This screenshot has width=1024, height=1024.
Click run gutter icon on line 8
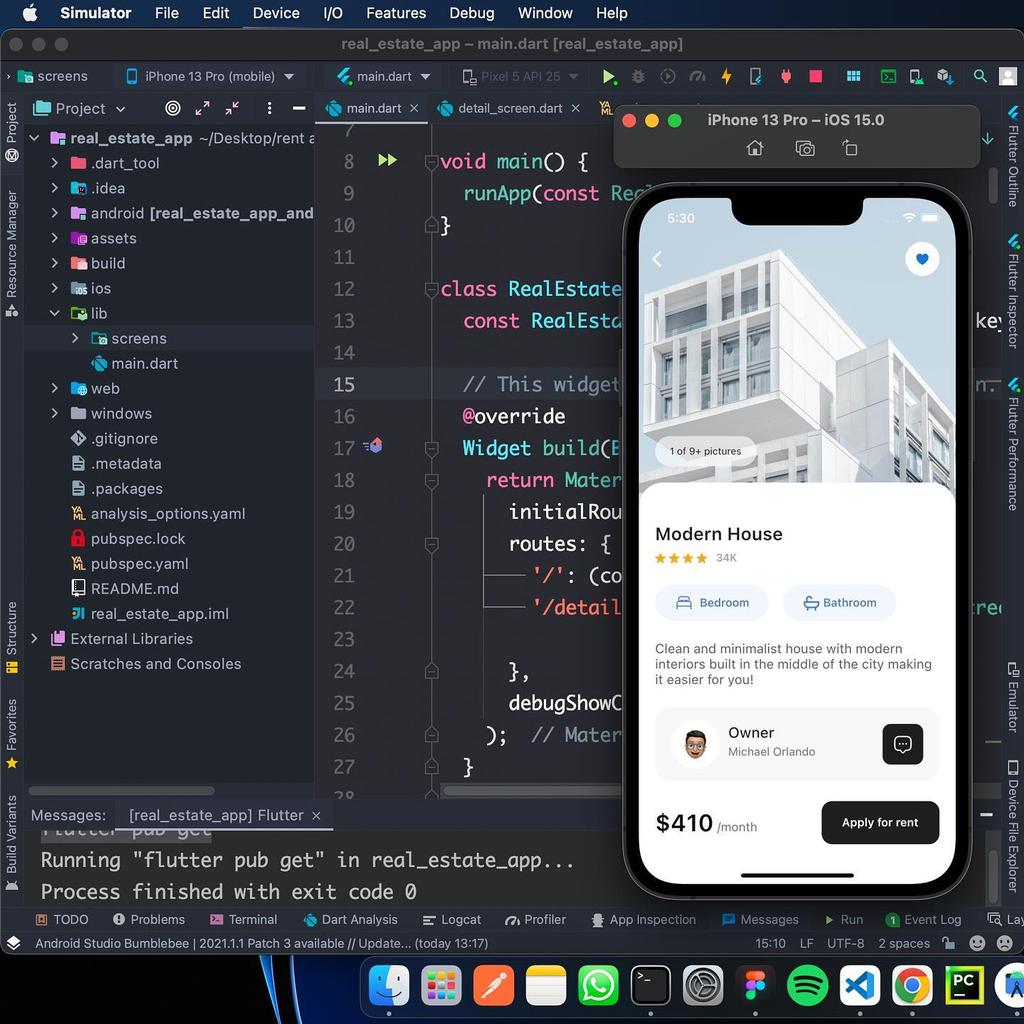coord(387,160)
